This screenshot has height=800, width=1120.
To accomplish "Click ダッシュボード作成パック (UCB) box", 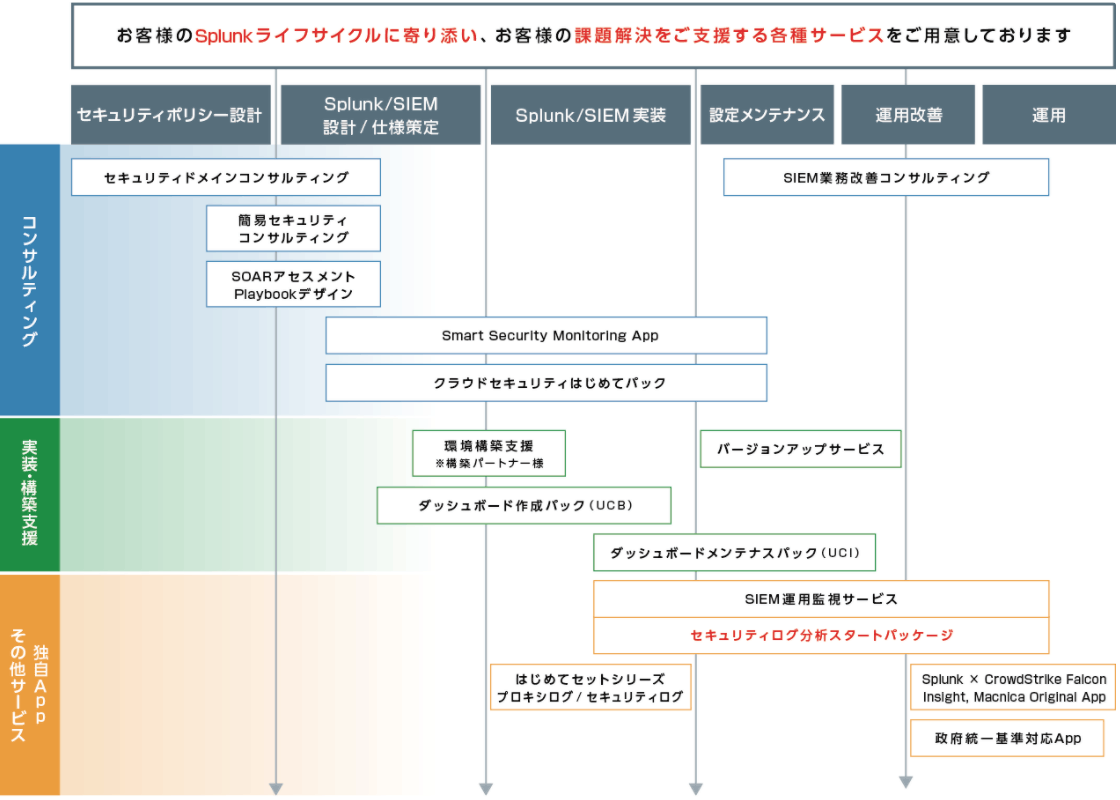I will 524,505.
